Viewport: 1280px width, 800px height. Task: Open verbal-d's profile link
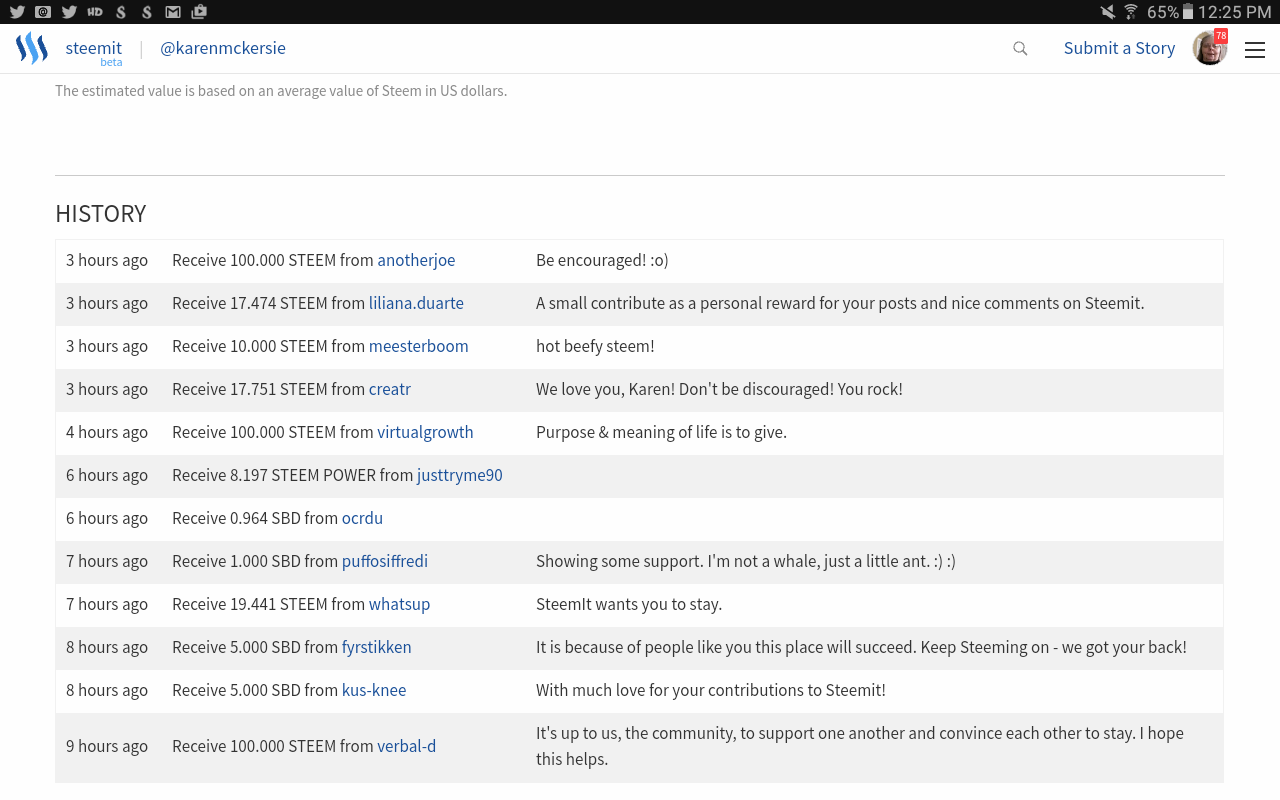pos(406,746)
